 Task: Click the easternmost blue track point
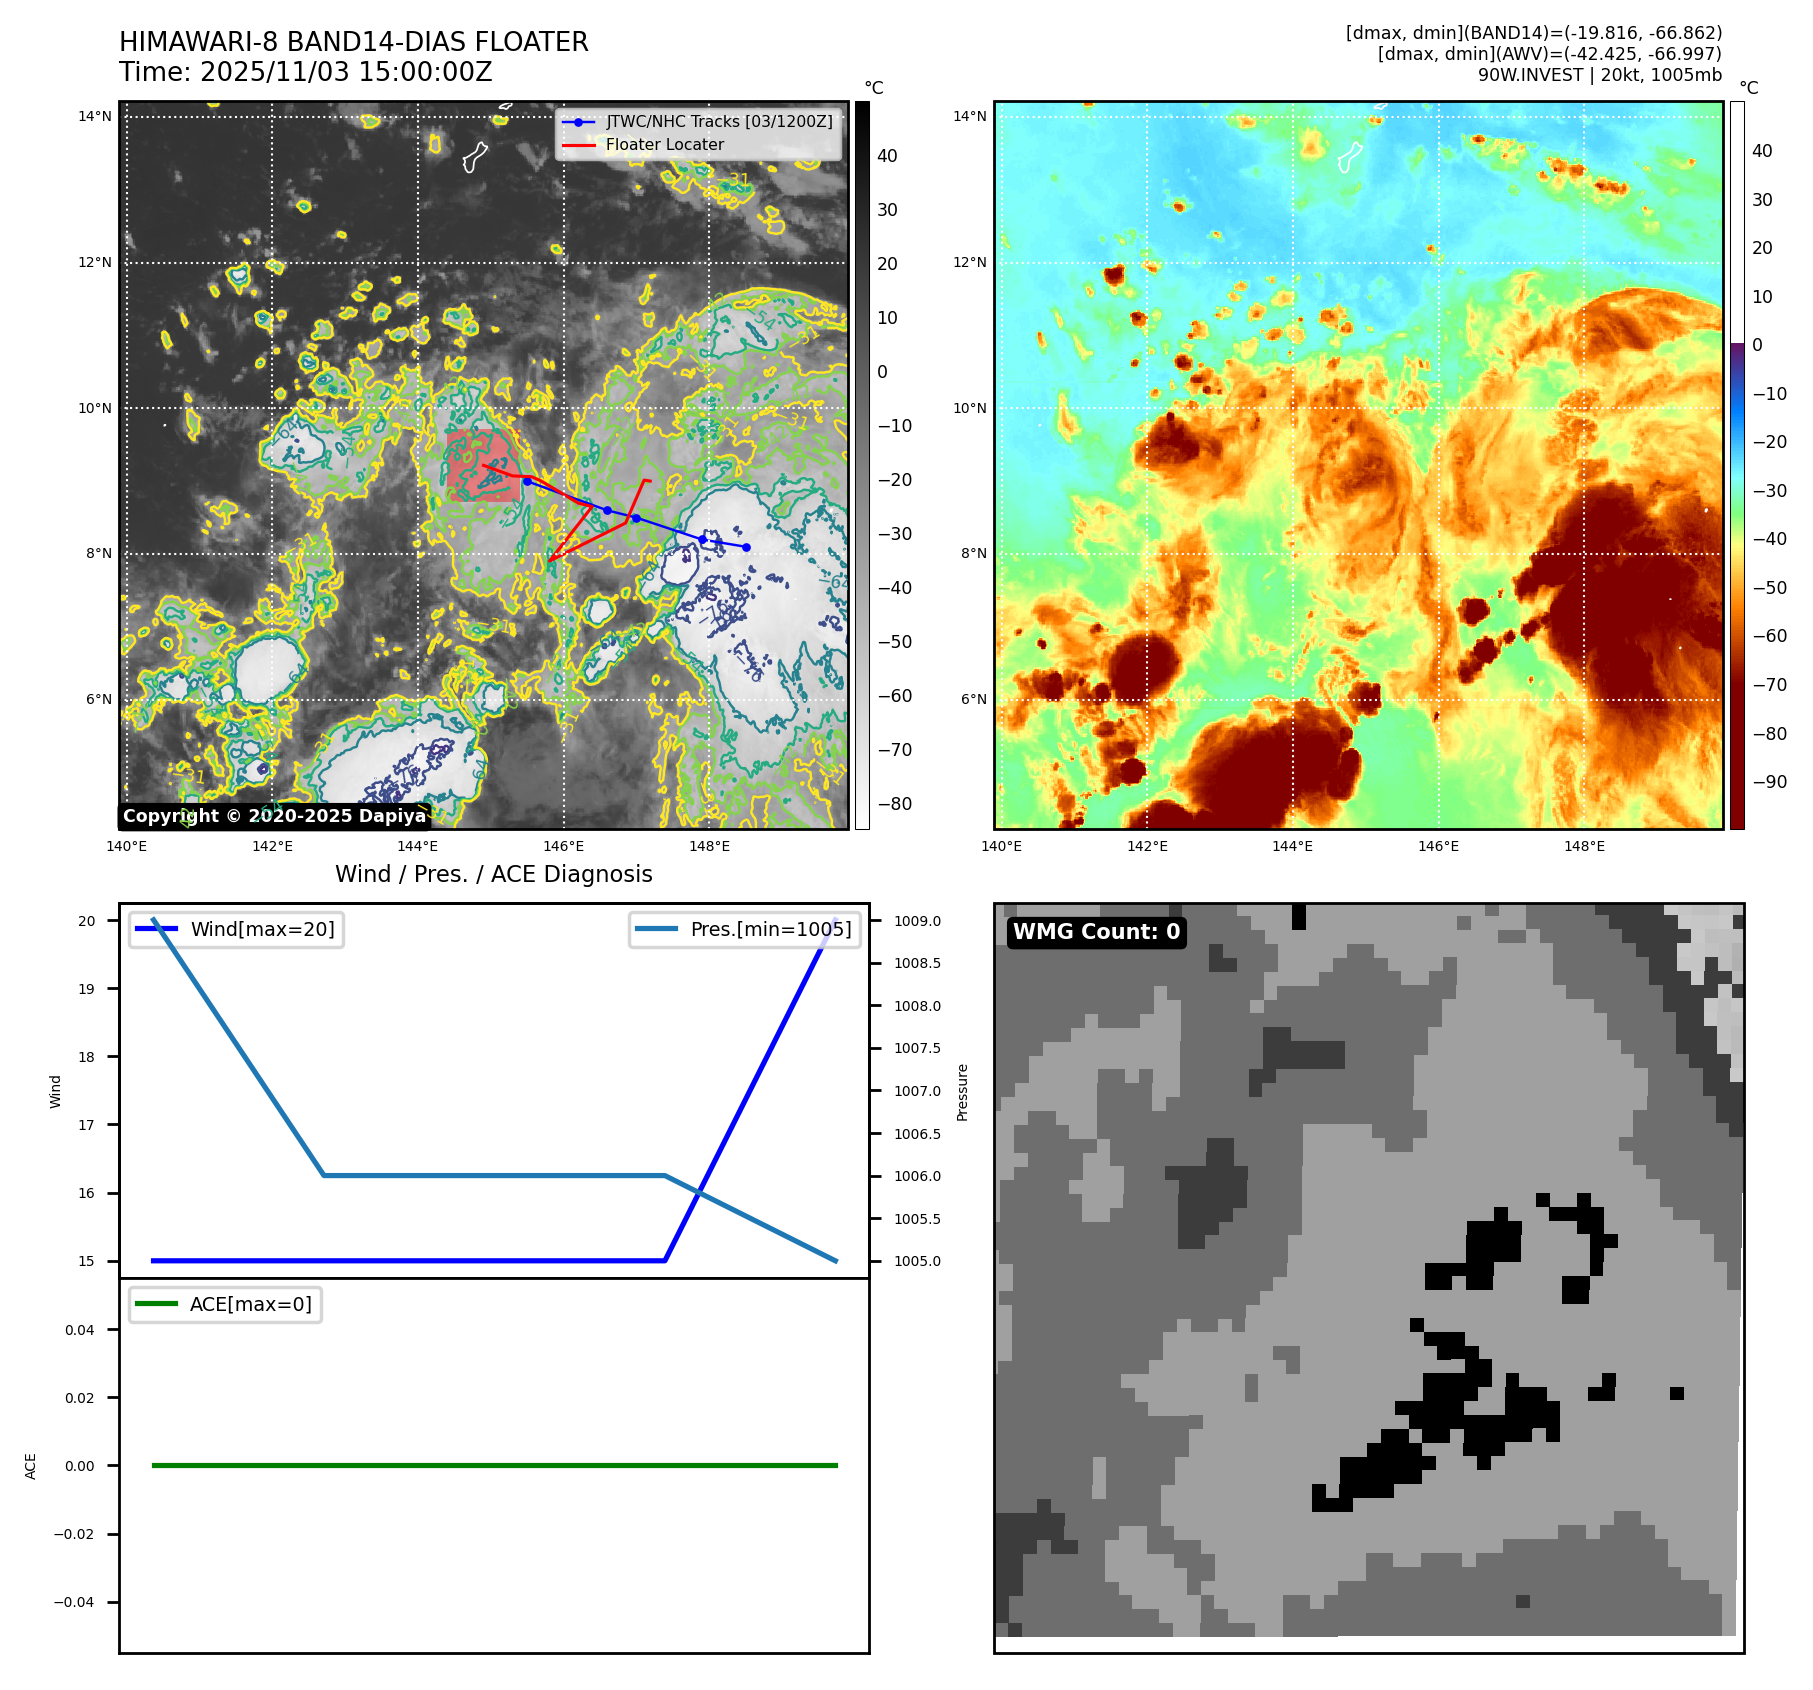coord(746,547)
